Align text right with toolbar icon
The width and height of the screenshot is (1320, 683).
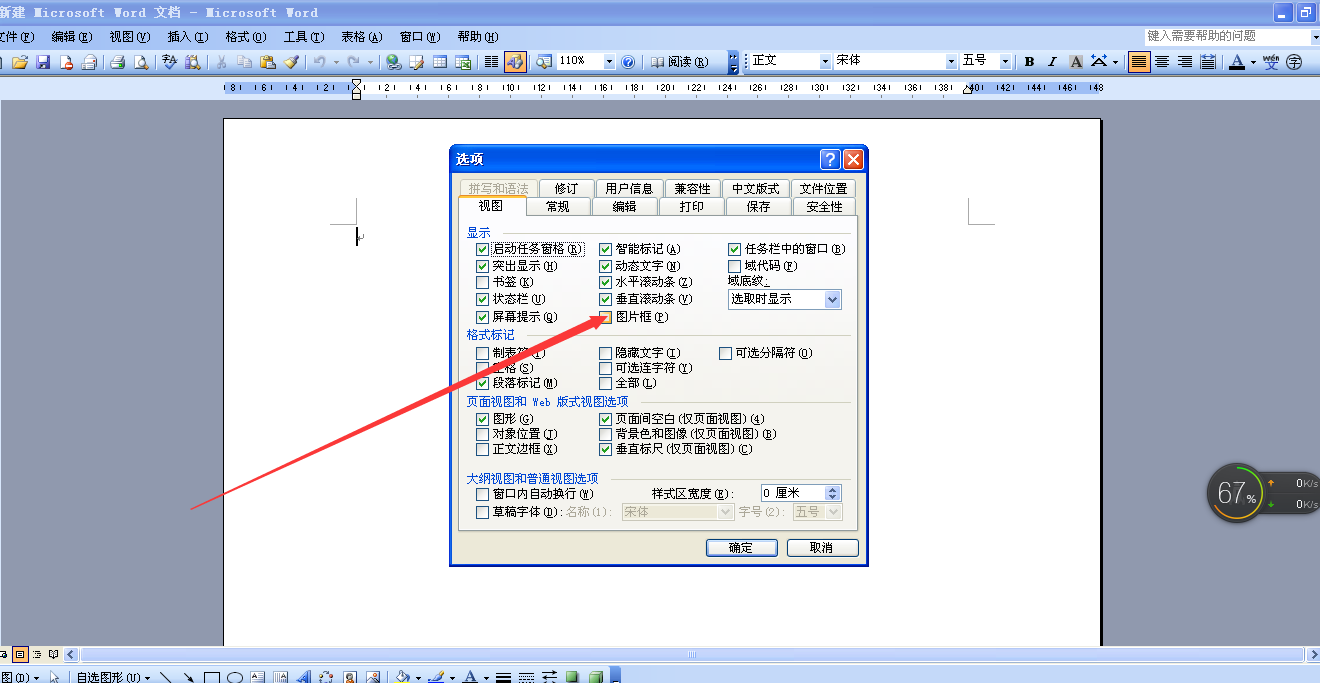point(1185,62)
